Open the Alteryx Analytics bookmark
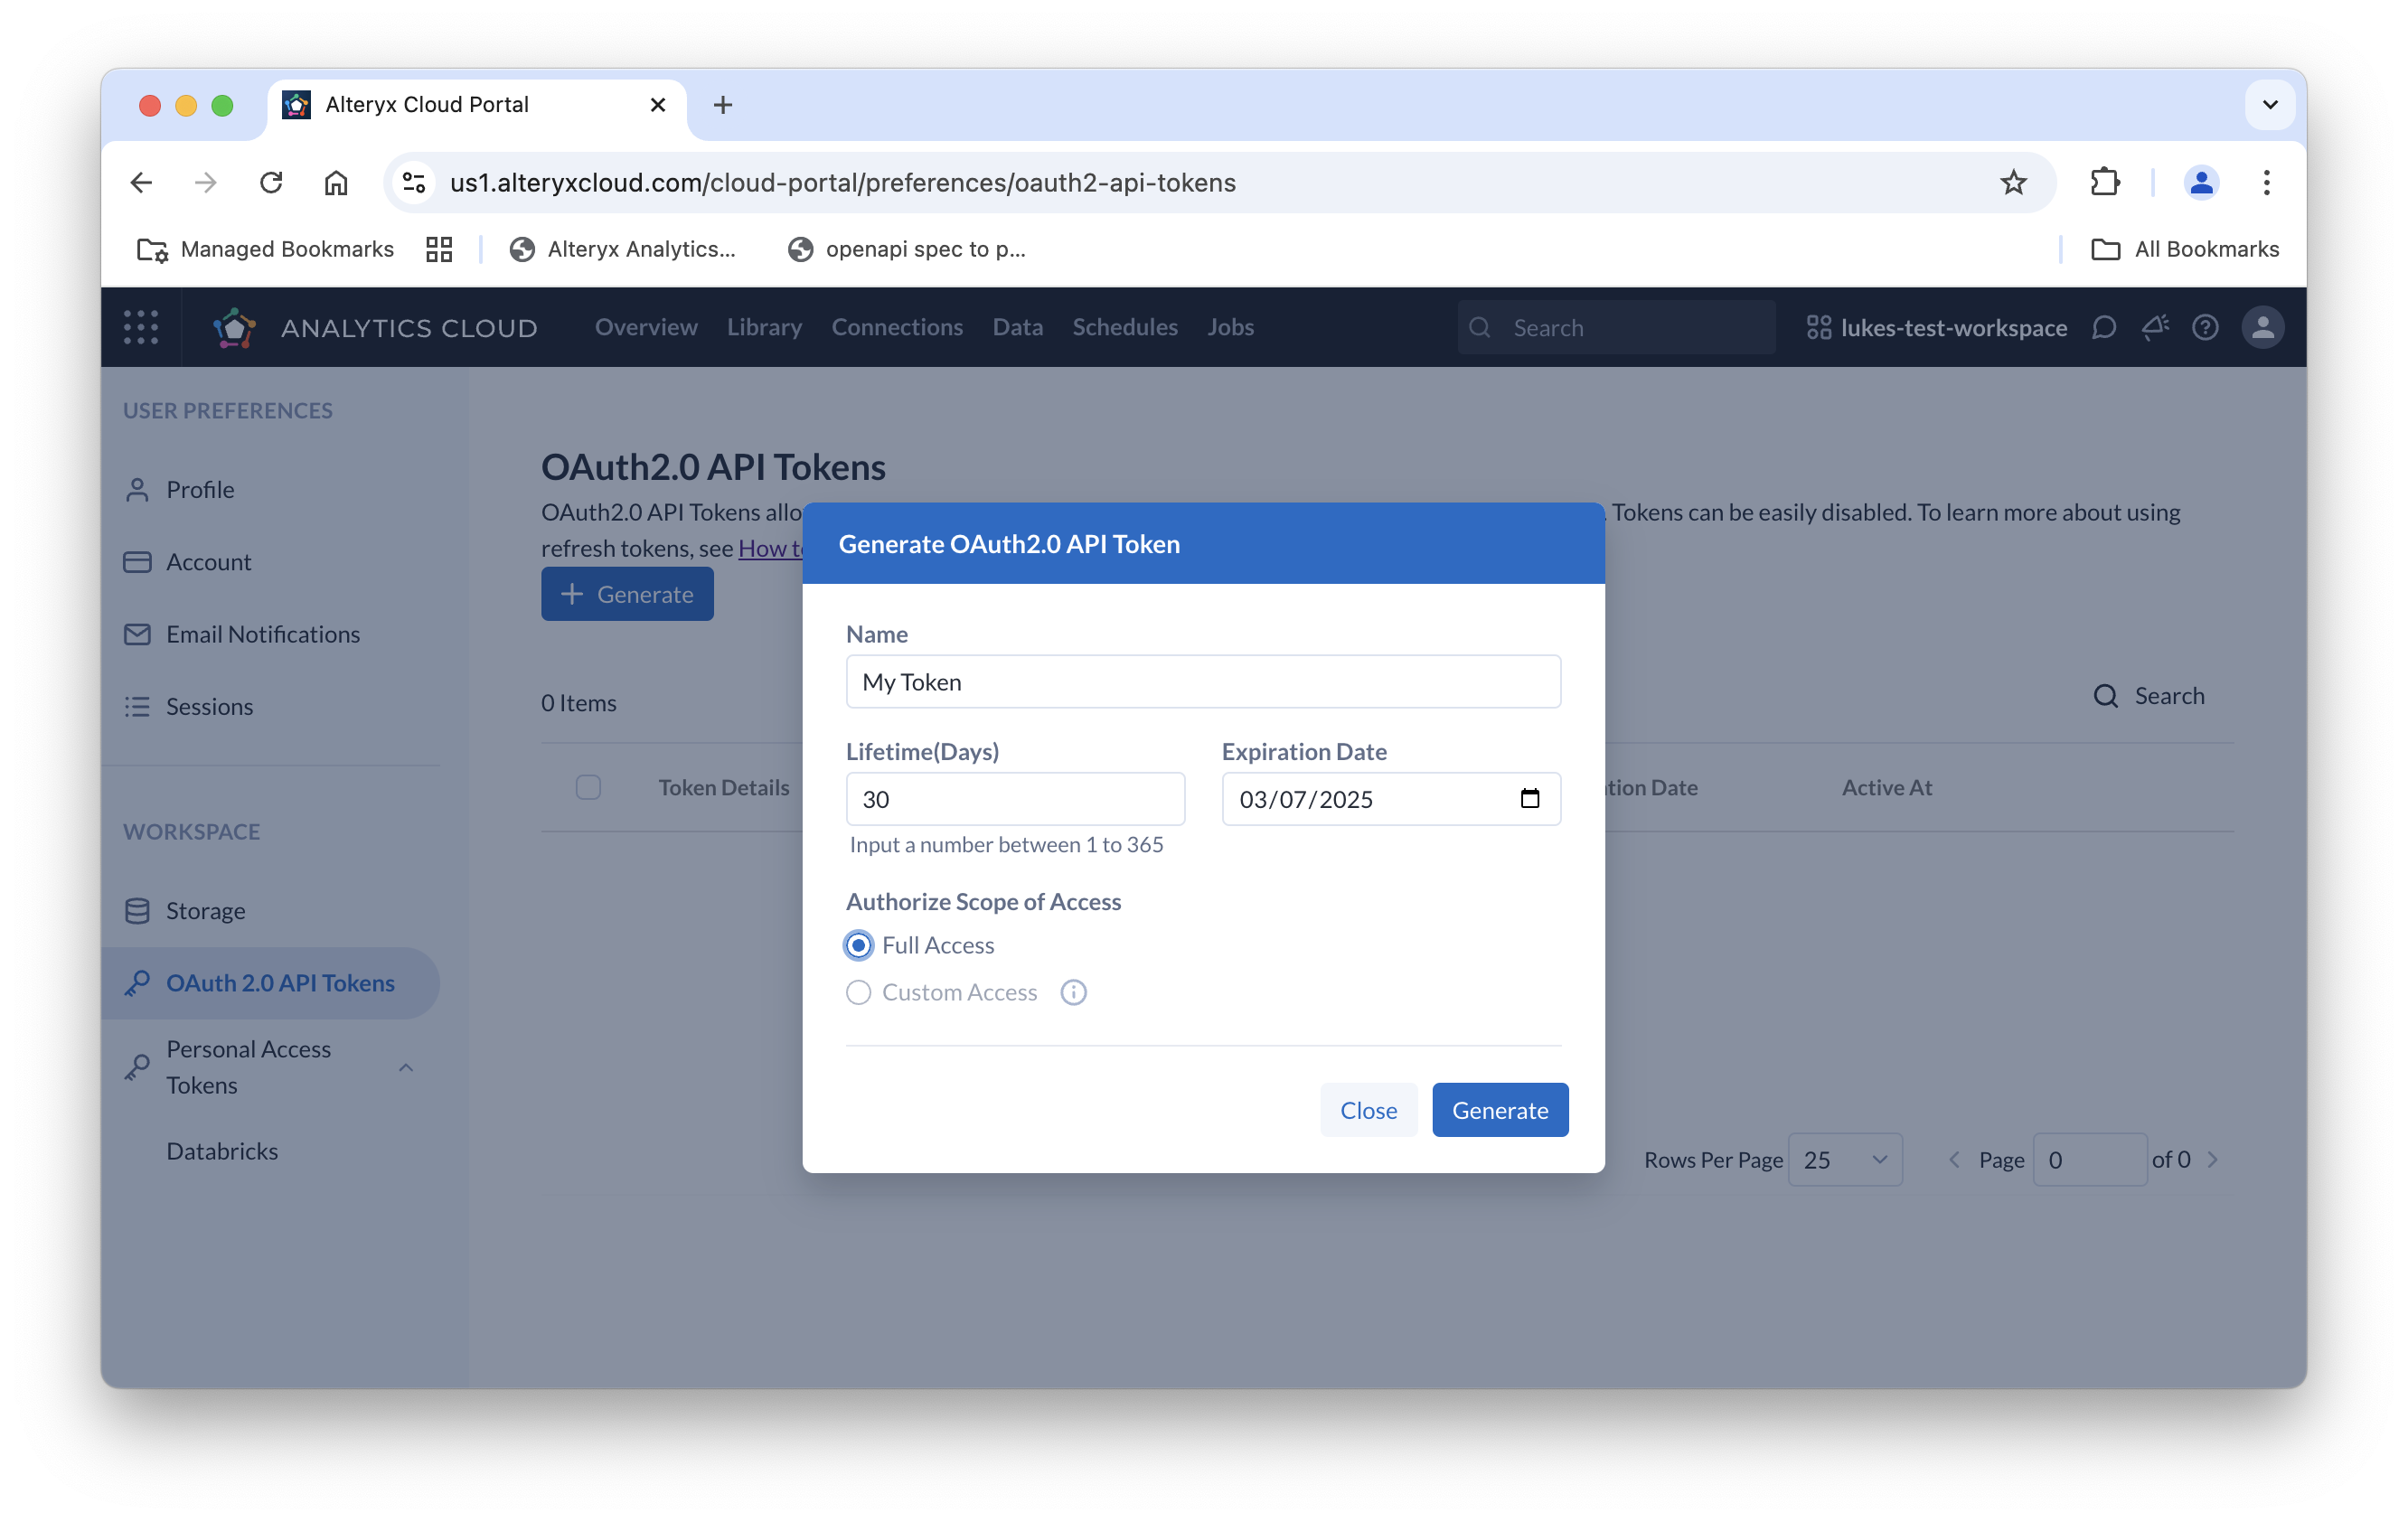2408x1522 pixels. click(623, 249)
